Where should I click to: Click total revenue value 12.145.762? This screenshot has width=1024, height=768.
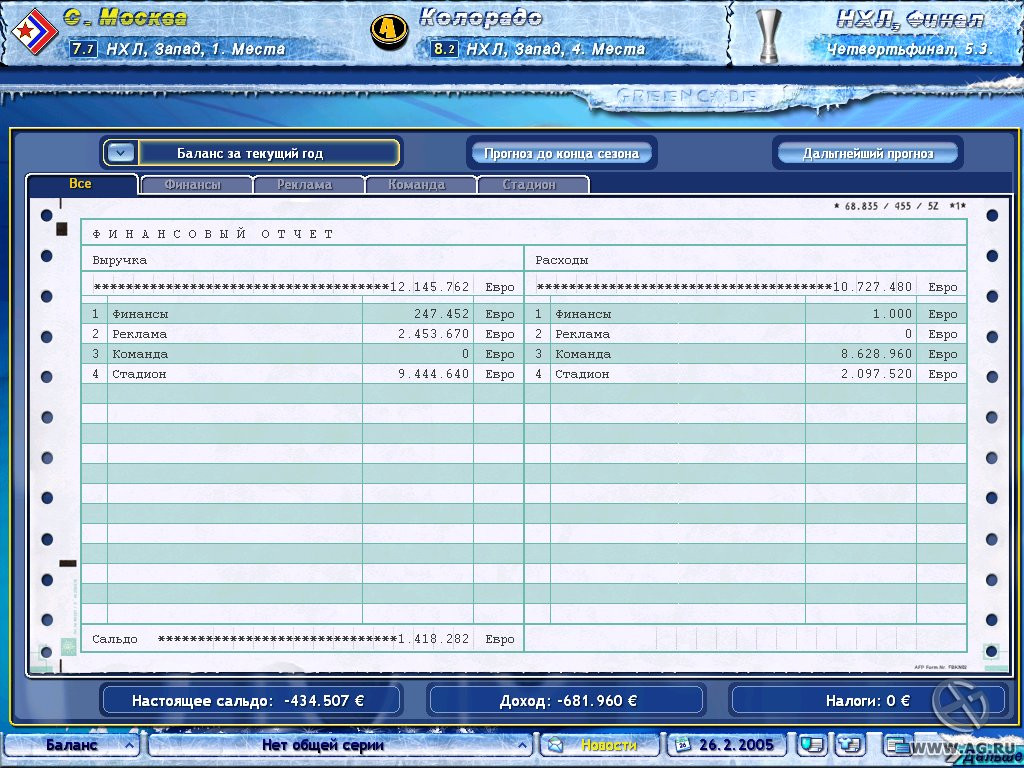[x=430, y=287]
